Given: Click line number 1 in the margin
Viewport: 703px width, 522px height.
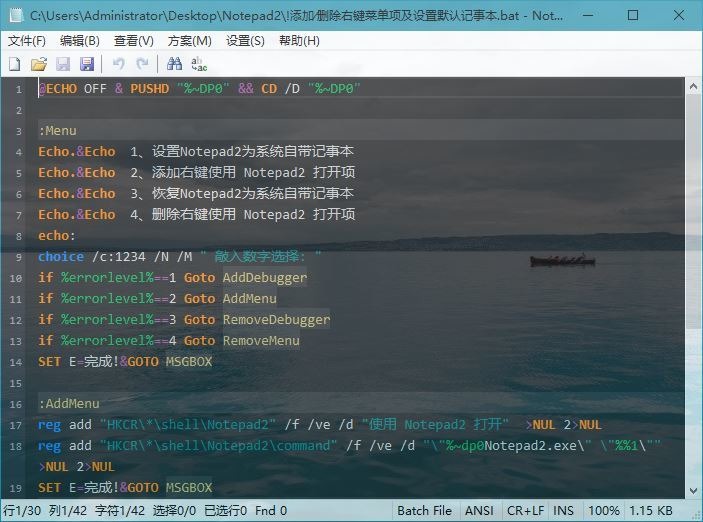Looking at the screenshot, I should (19, 89).
